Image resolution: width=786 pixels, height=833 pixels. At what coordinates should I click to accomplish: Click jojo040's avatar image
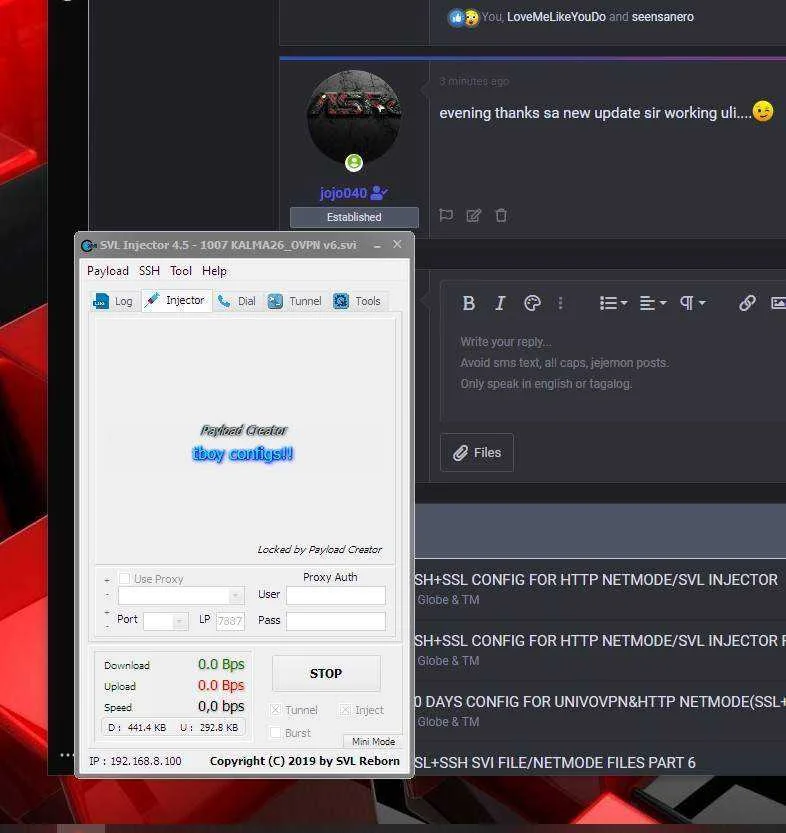(354, 117)
